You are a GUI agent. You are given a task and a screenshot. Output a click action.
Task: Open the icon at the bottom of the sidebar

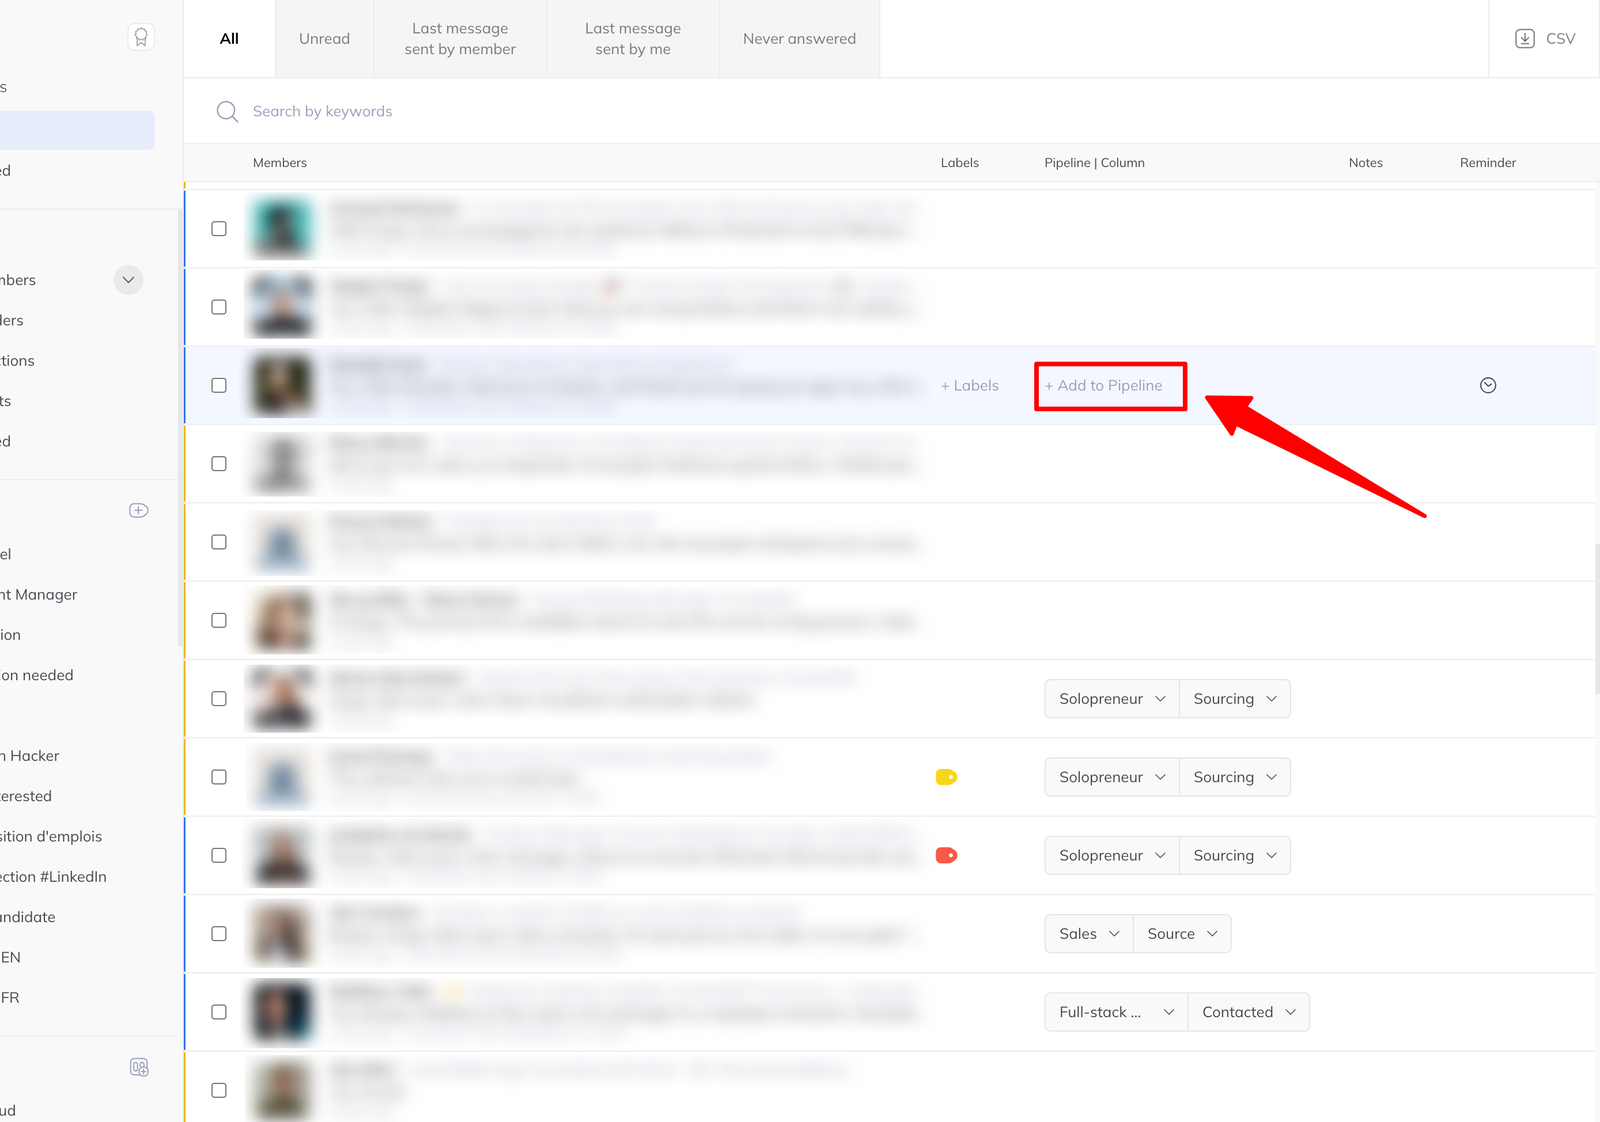[139, 1067]
